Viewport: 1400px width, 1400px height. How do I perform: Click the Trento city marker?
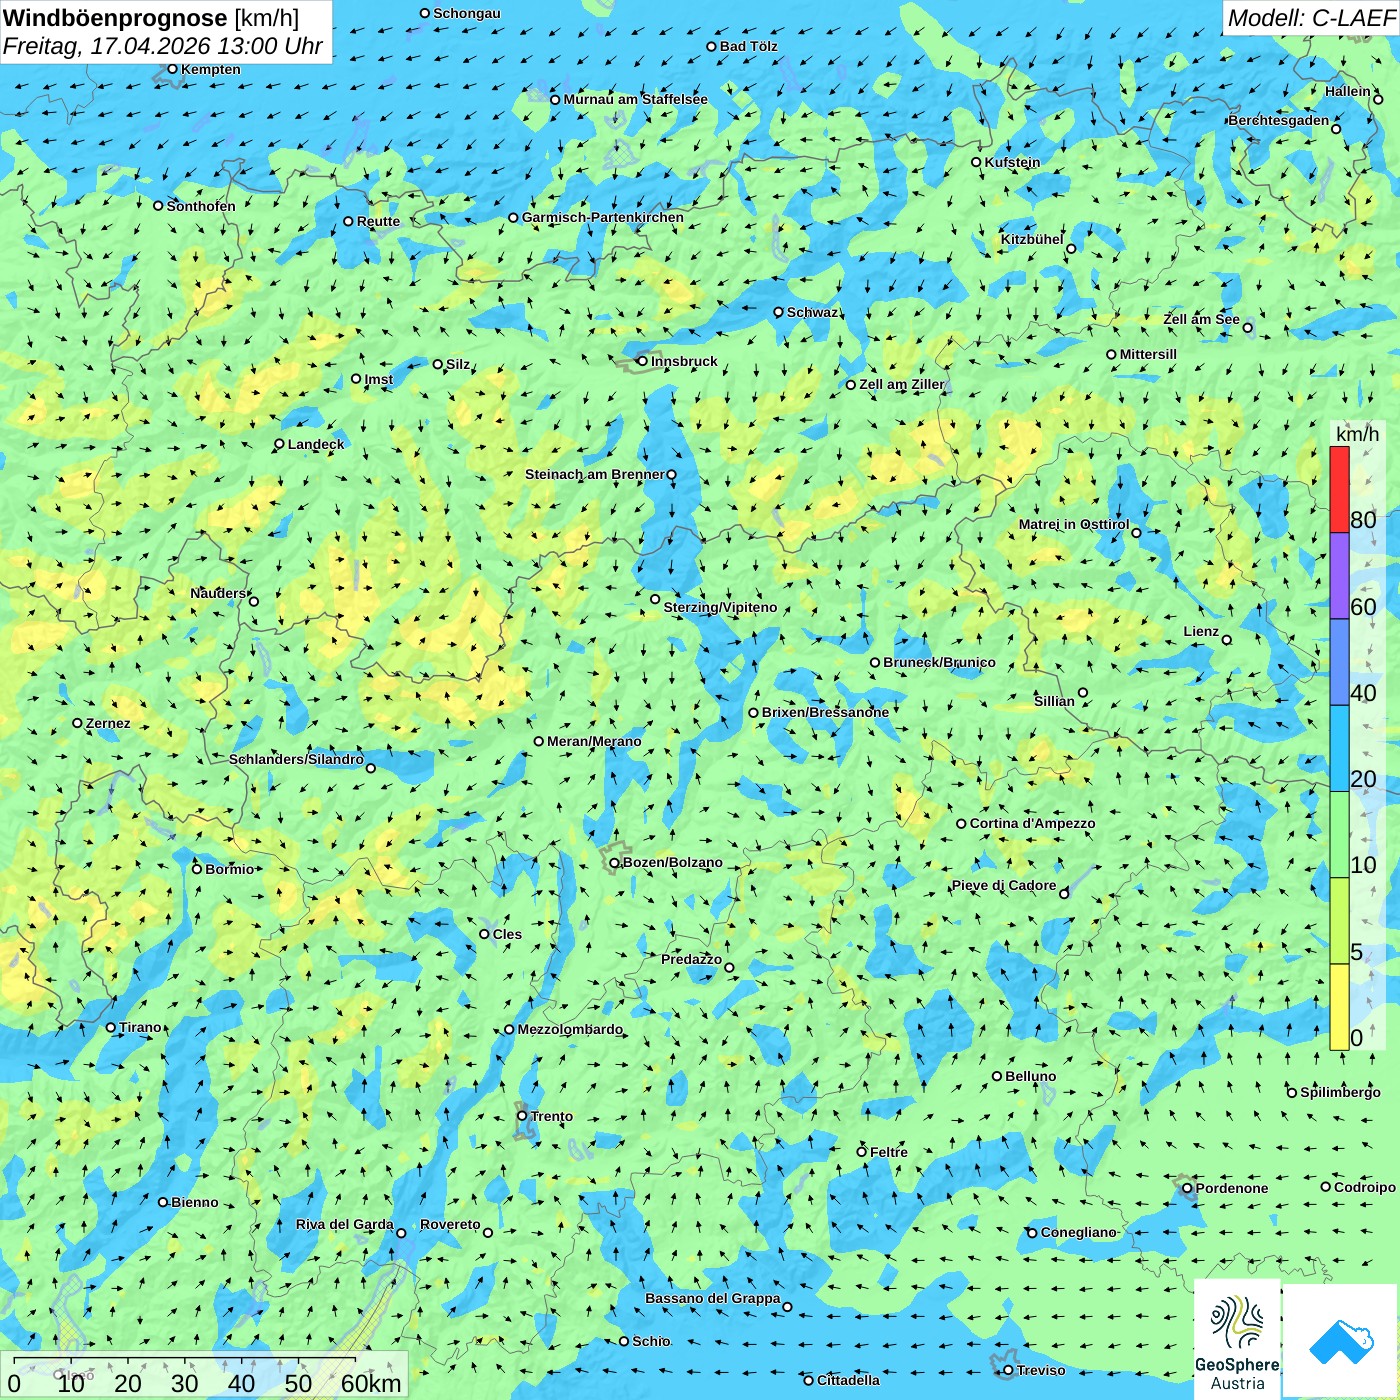click(522, 1116)
